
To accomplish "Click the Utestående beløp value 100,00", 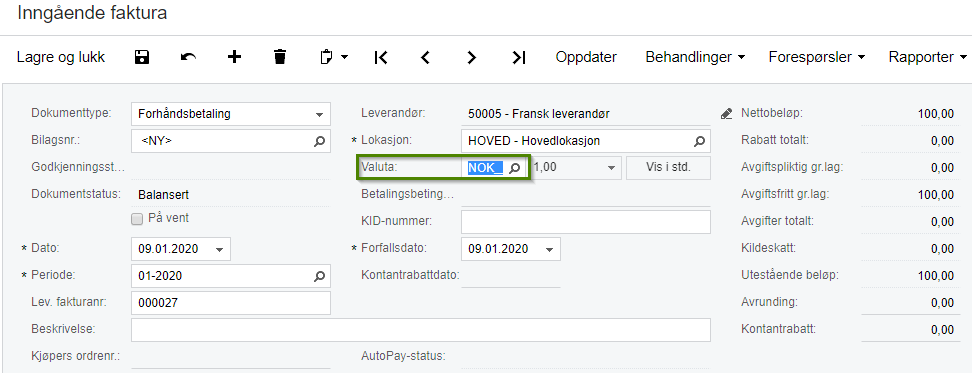I will pos(936,276).
